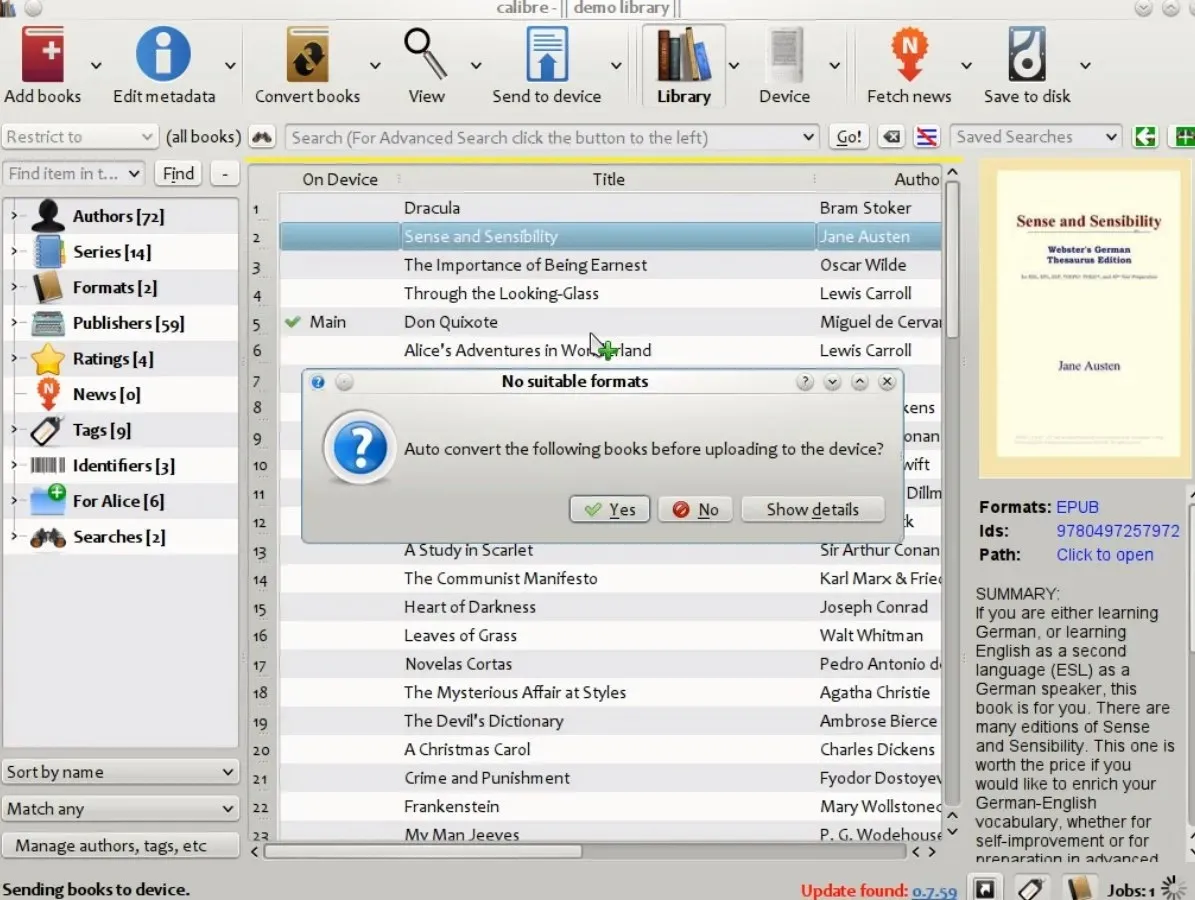
Task: Click Show details in the dialog
Action: [x=813, y=509]
